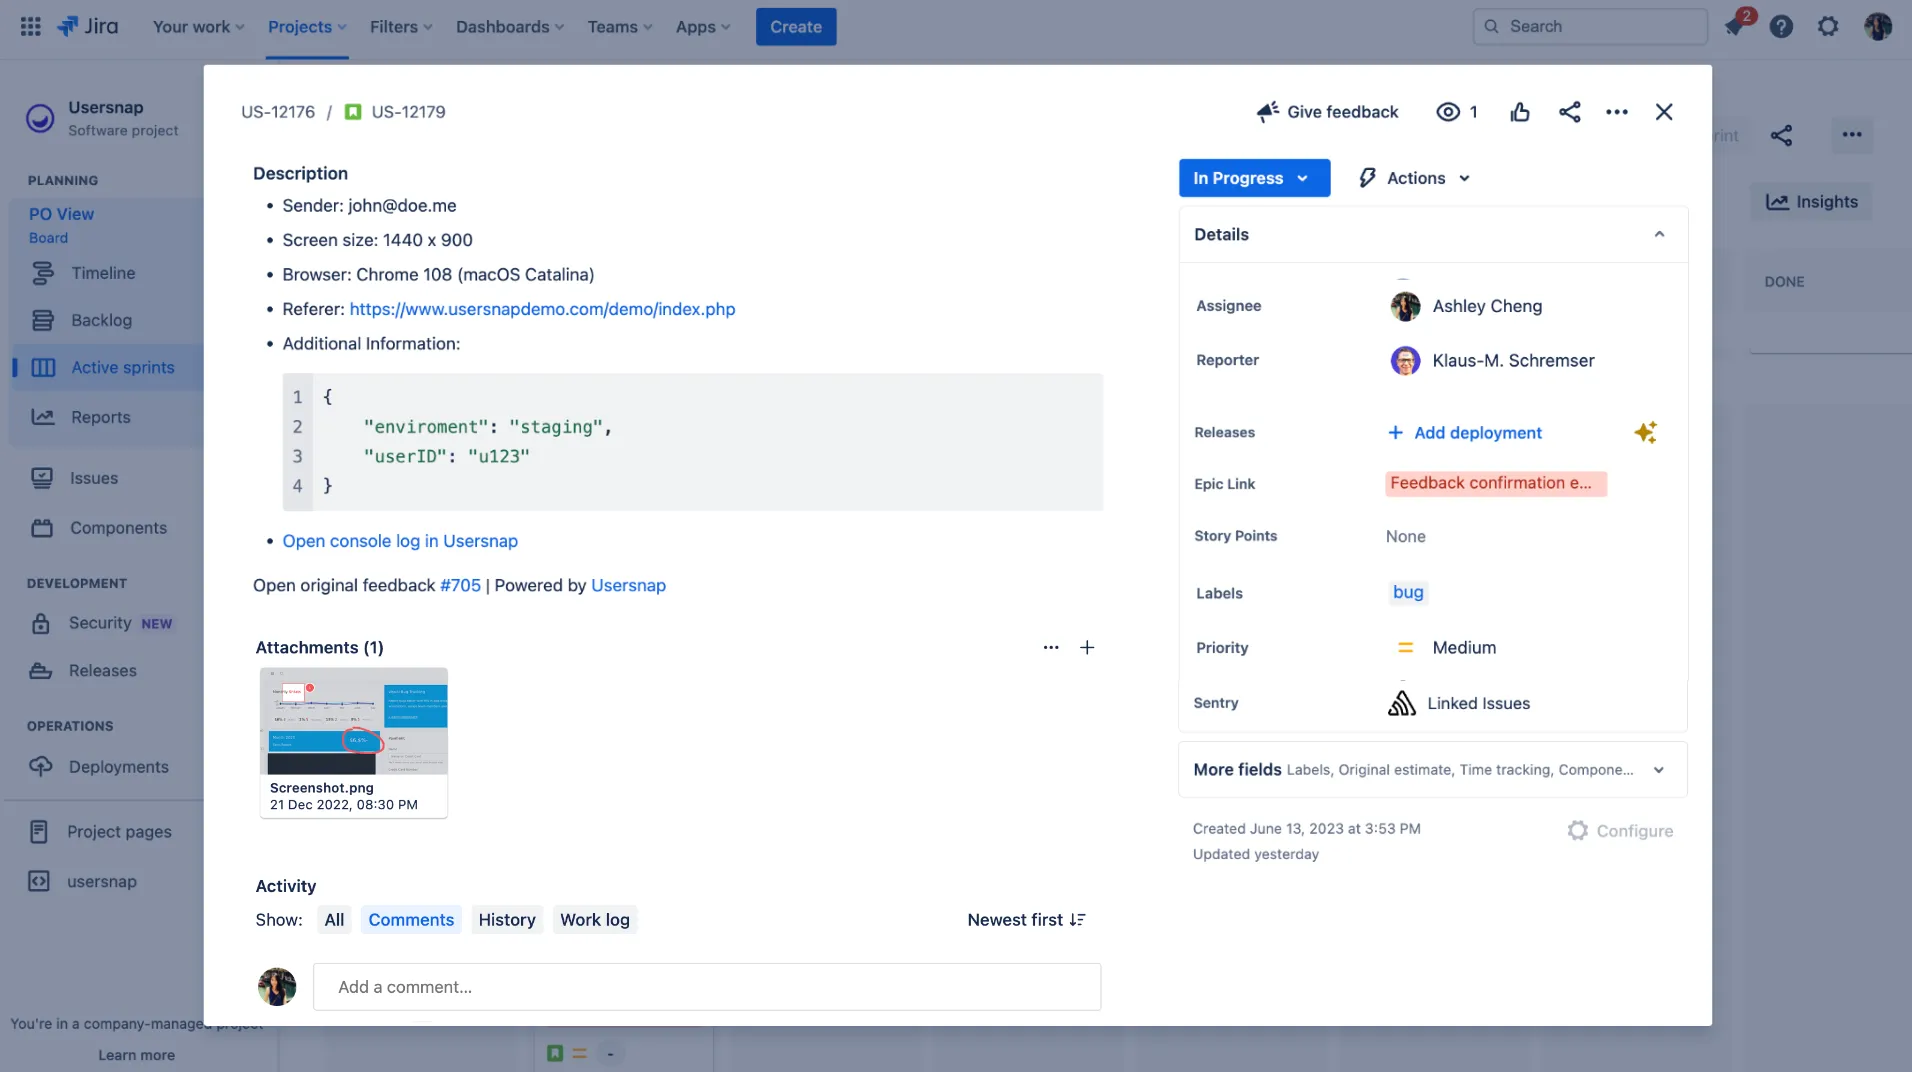1912x1072 pixels.
Task: Open the notifications bell in the top bar
Action: (1737, 26)
